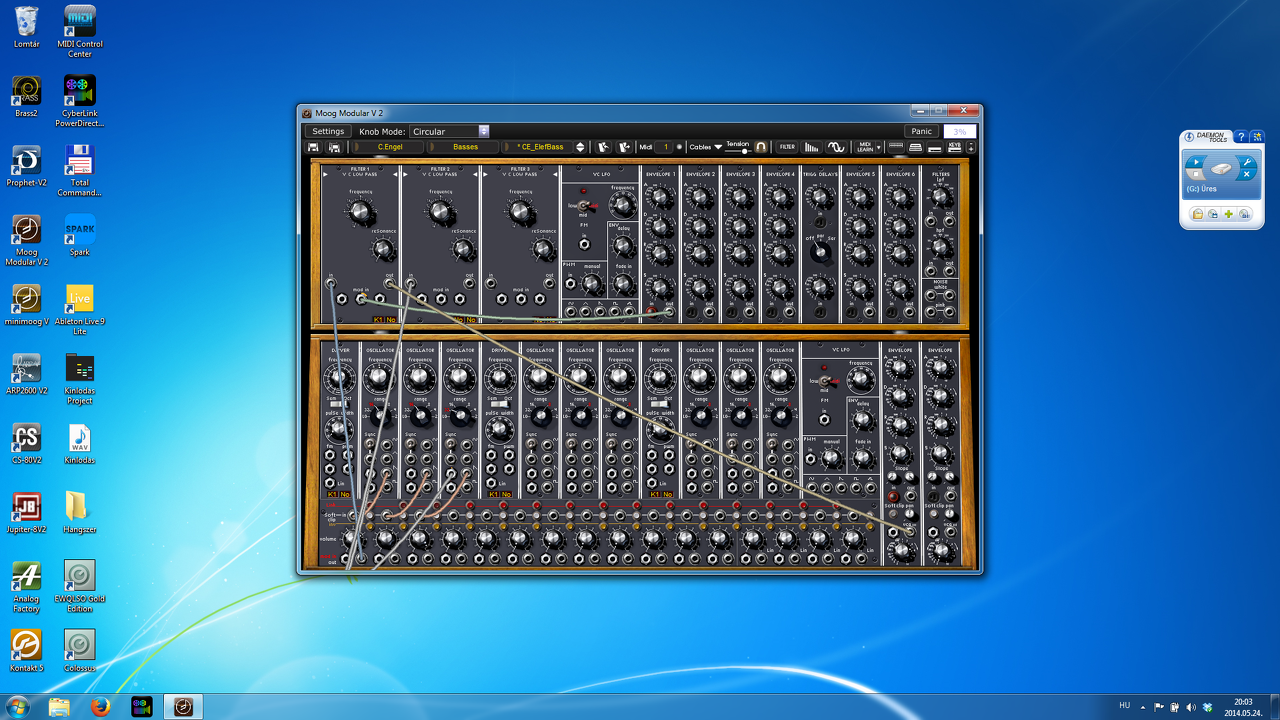Select the Colossus desktop icon
Screen dimensions: 1280x720
(x=80, y=651)
